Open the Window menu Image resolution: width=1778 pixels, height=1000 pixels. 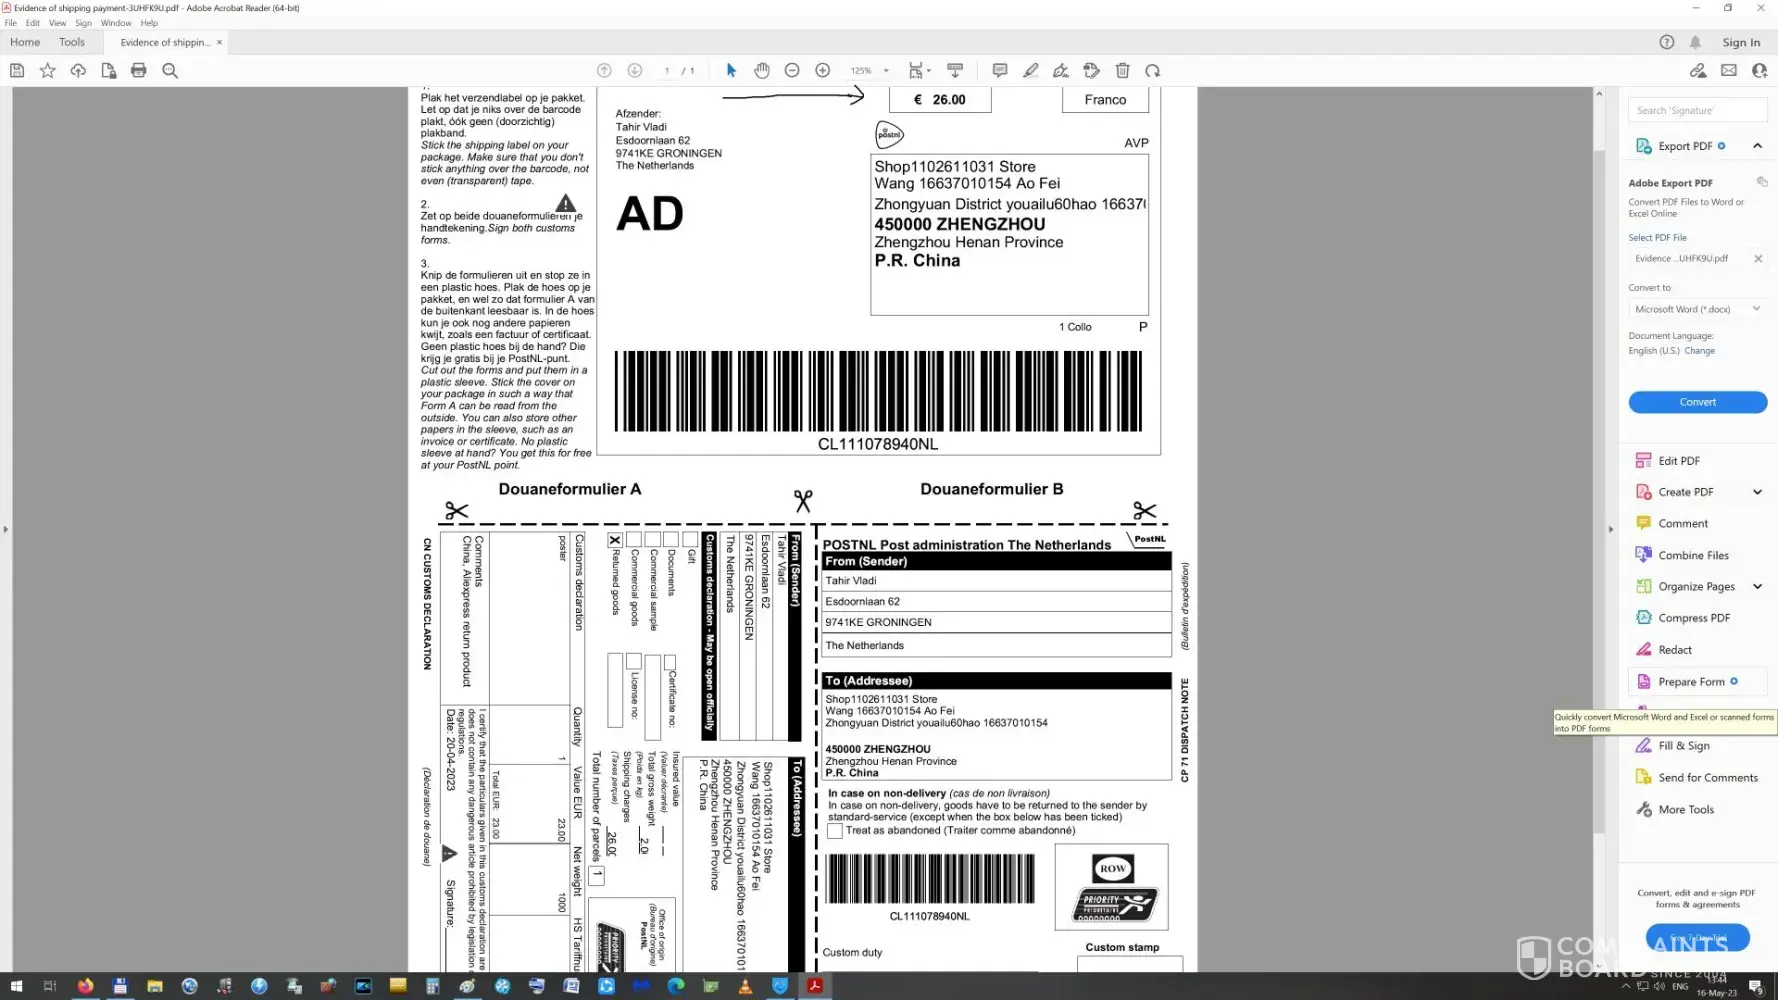tap(116, 23)
